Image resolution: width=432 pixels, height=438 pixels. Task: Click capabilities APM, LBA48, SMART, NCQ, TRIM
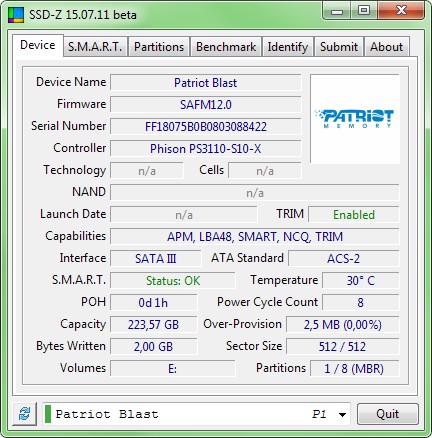(x=255, y=237)
